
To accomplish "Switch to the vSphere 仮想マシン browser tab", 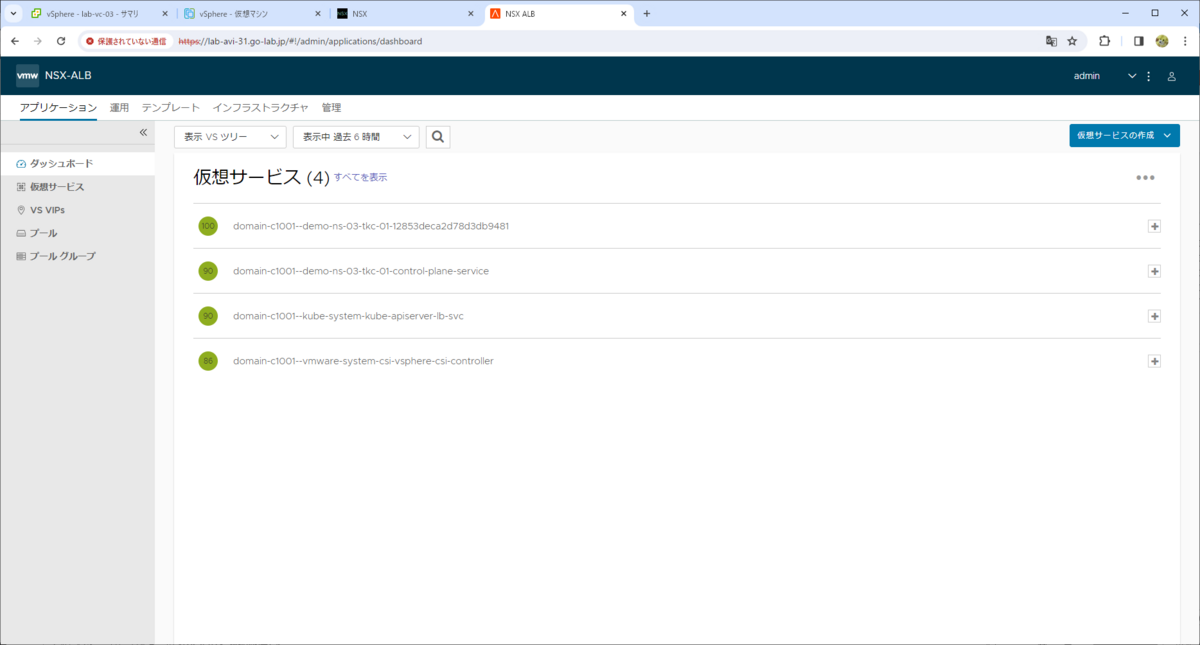I will 252,14.
